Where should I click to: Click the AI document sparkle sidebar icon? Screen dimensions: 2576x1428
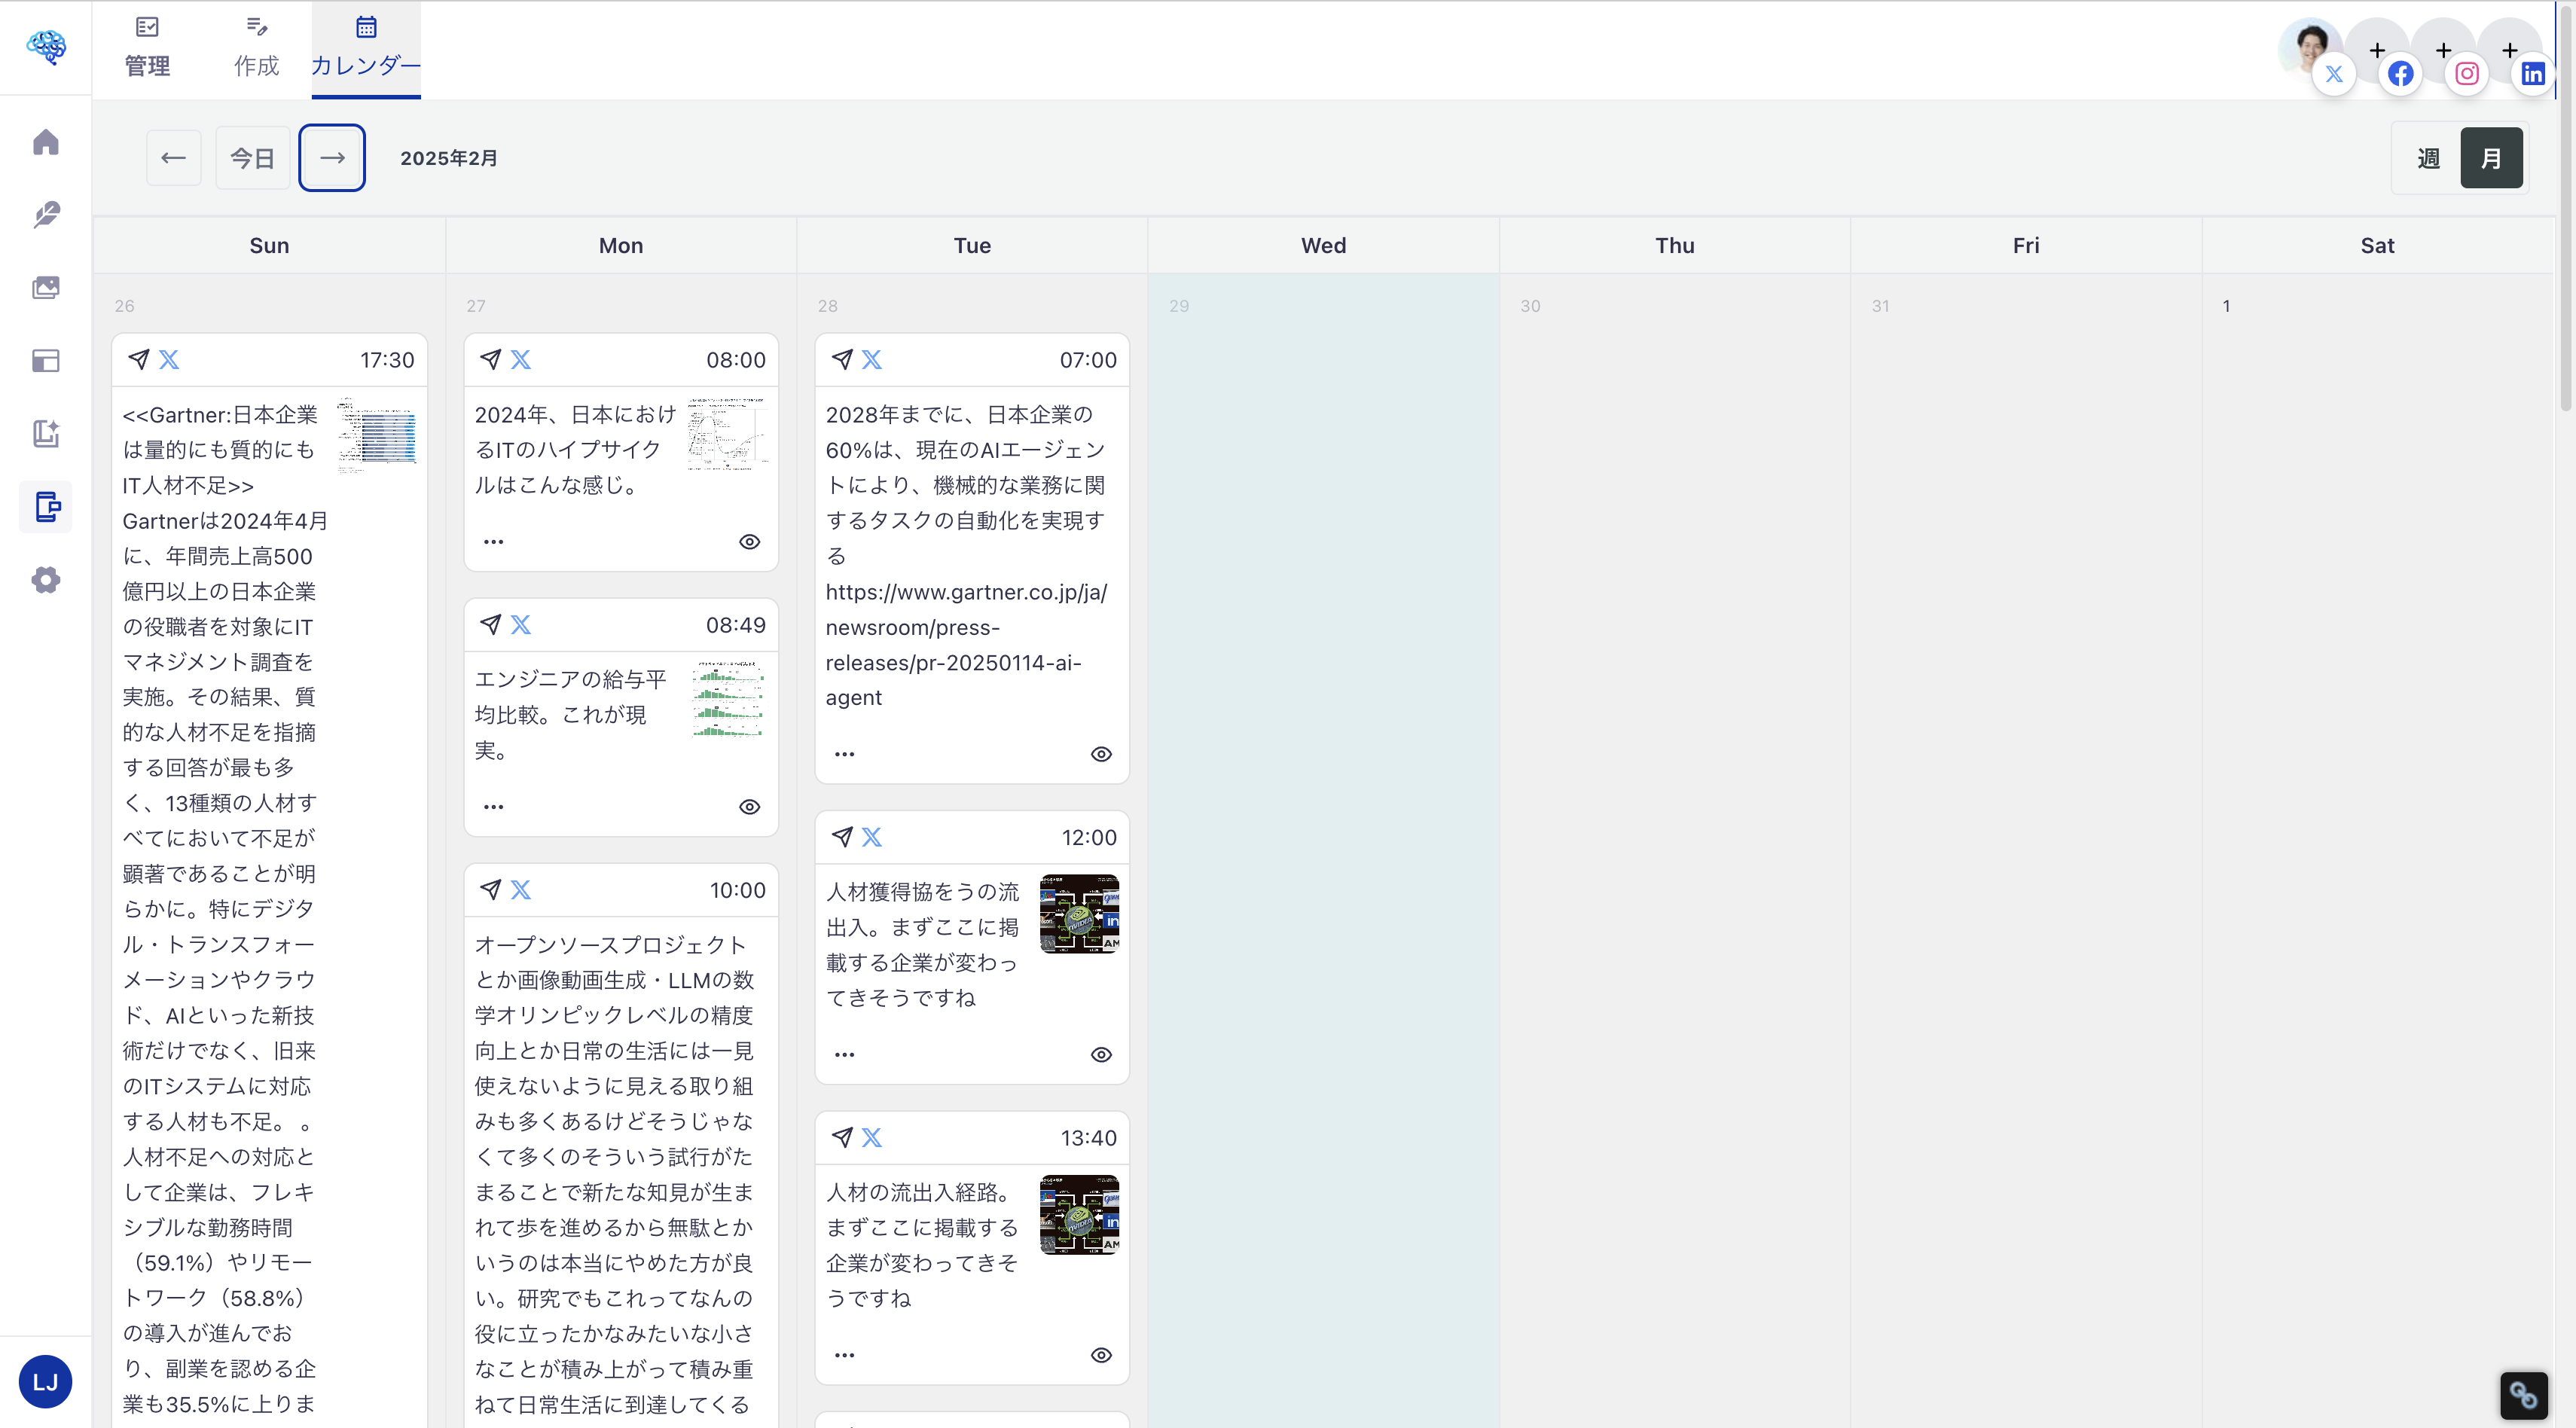46,433
